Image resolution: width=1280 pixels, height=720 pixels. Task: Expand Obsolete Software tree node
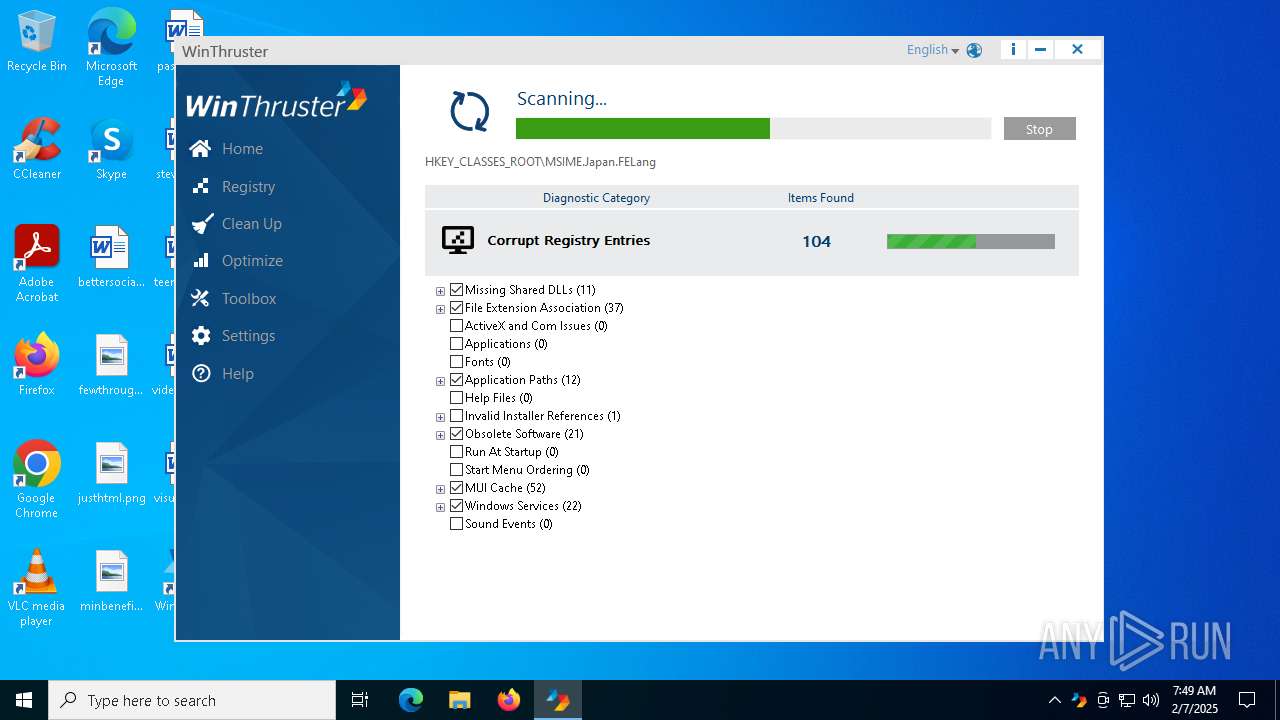tap(440, 435)
